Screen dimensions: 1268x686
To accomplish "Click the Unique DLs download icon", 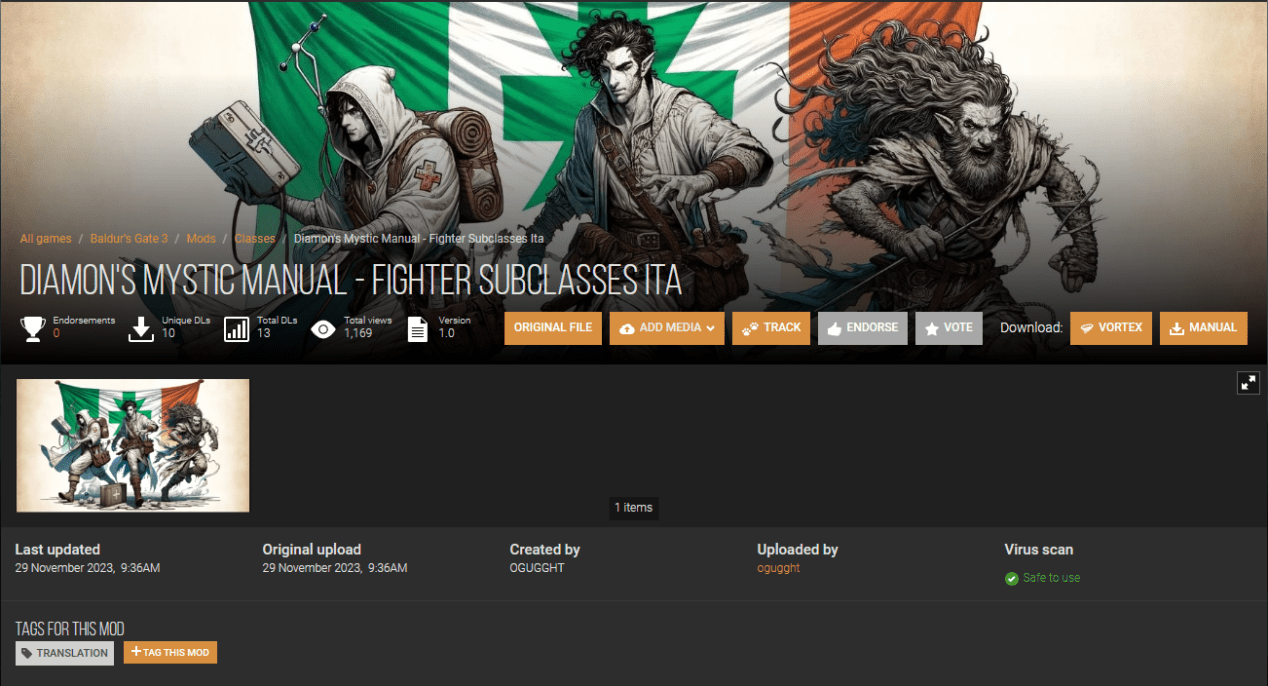I will pos(141,329).
